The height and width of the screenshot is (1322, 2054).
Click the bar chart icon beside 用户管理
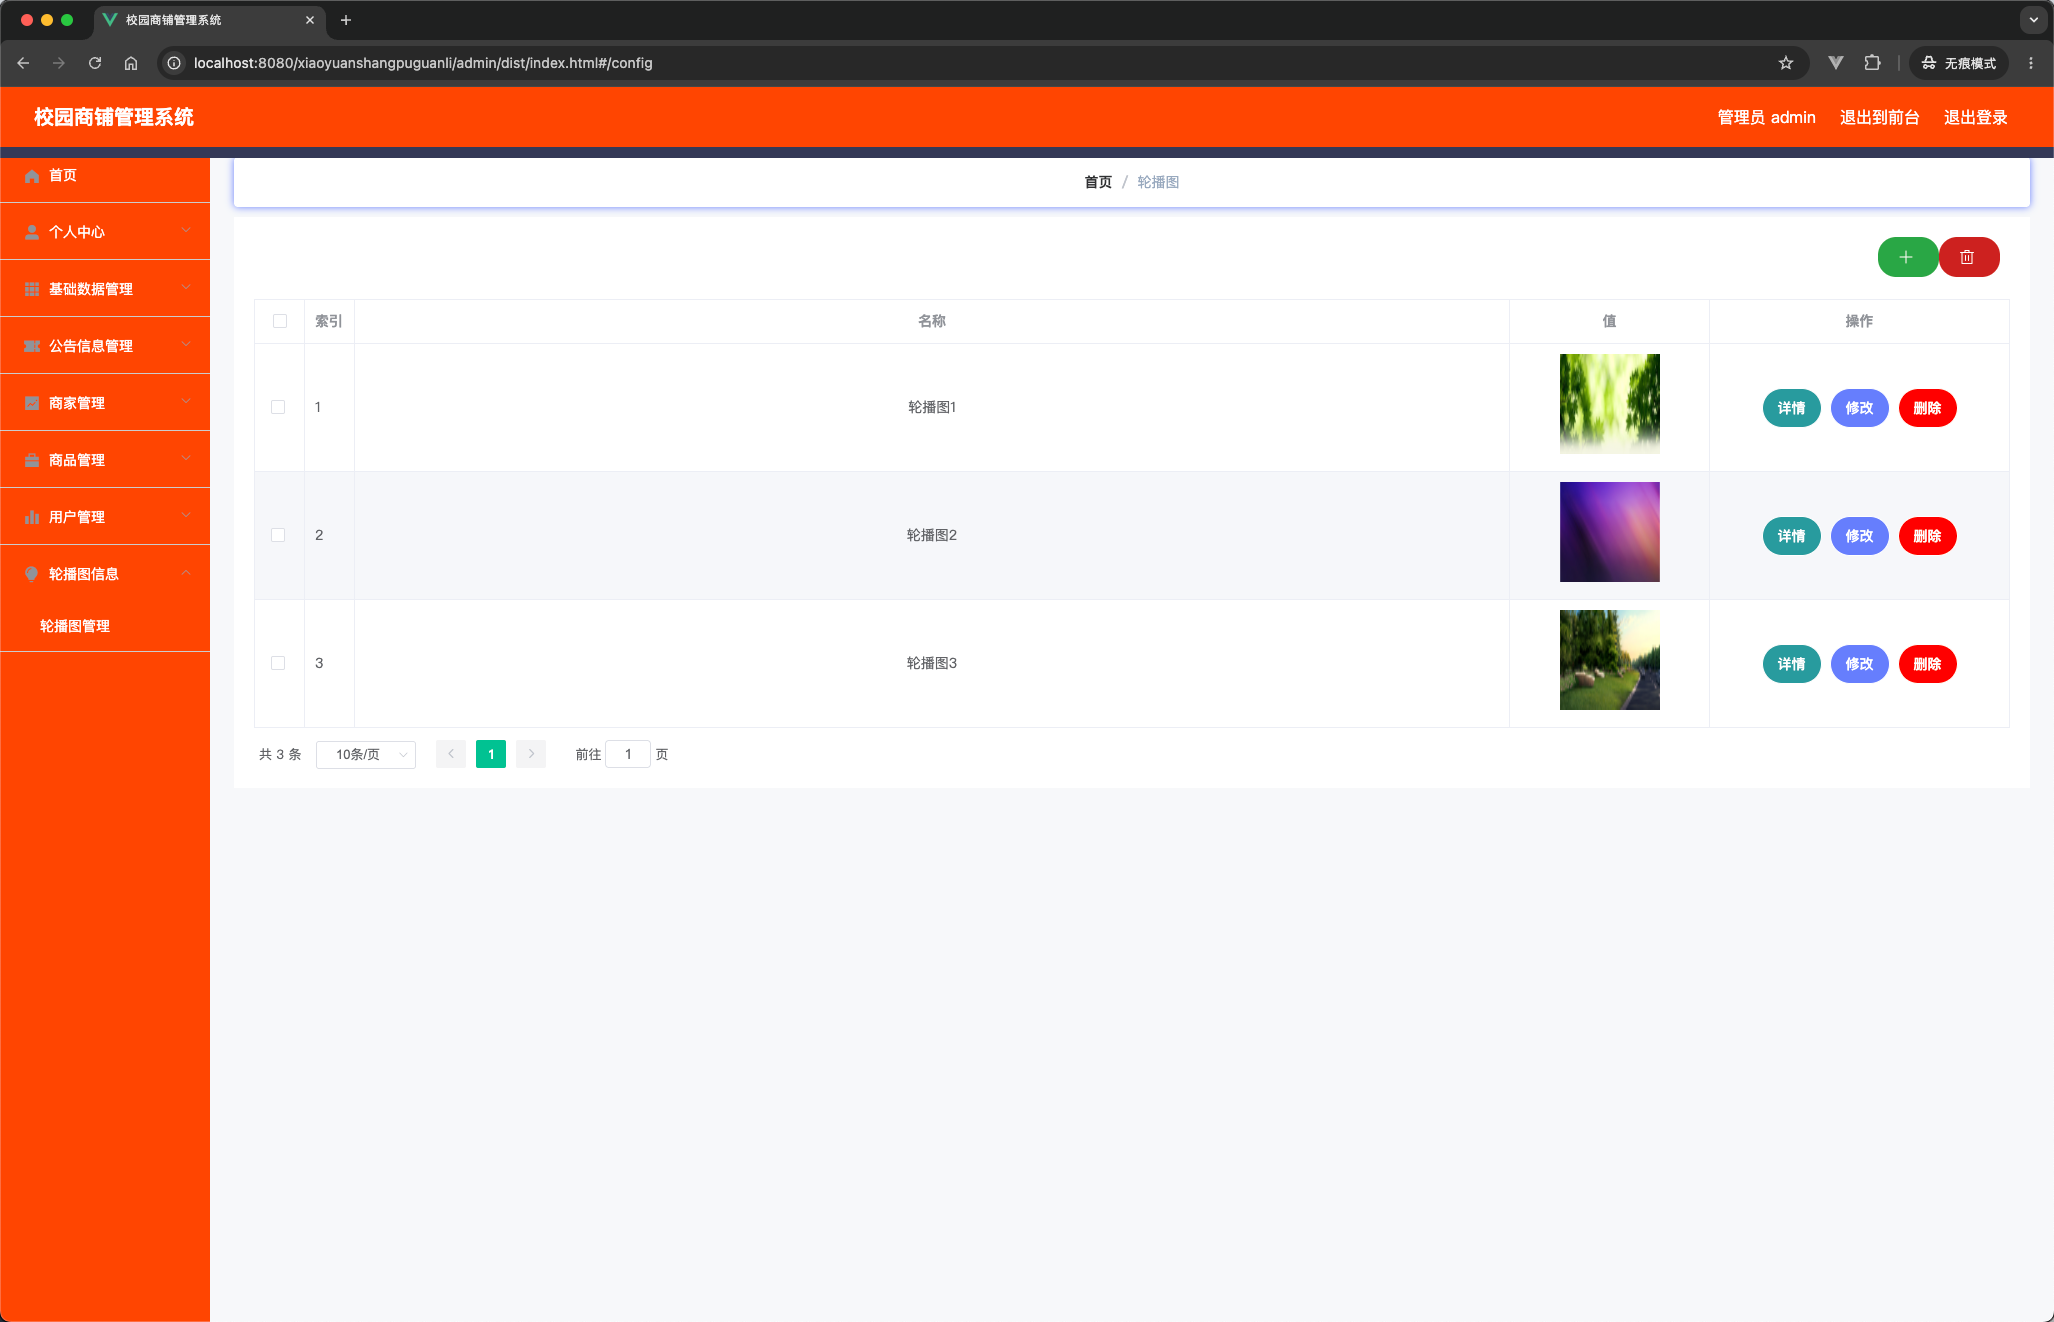click(32, 517)
